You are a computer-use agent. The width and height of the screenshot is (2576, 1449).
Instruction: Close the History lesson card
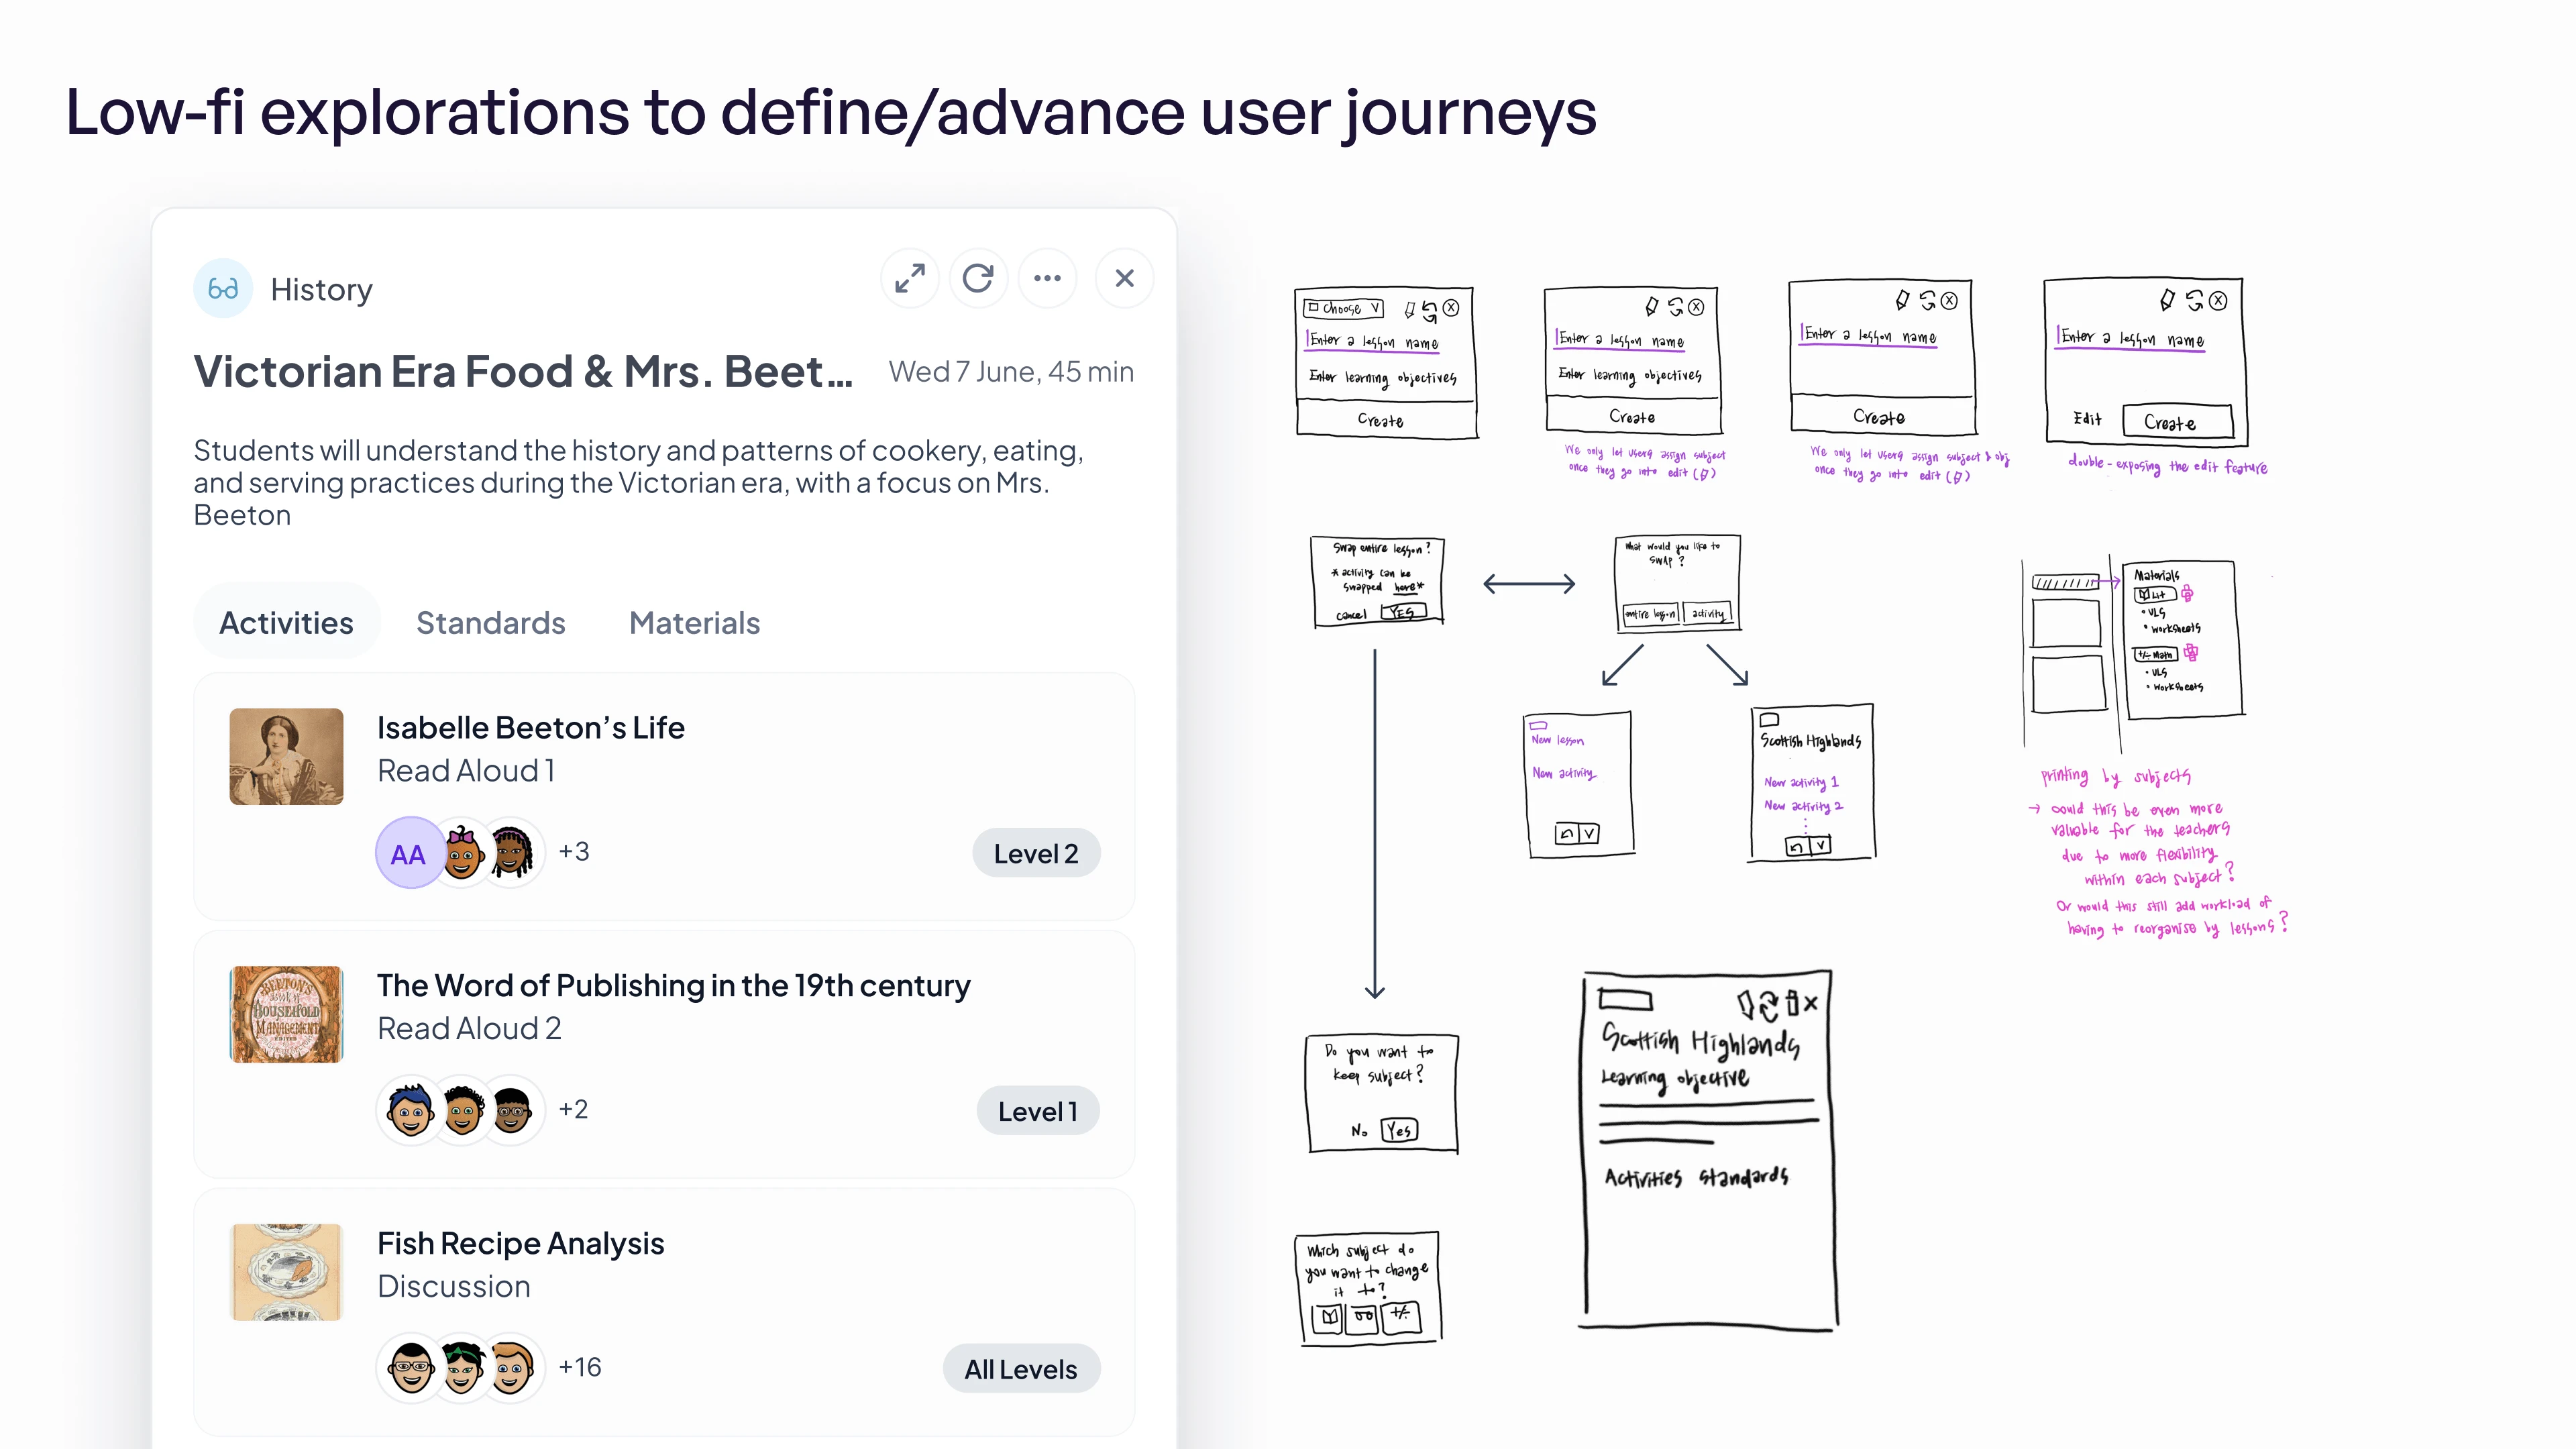pos(1124,278)
